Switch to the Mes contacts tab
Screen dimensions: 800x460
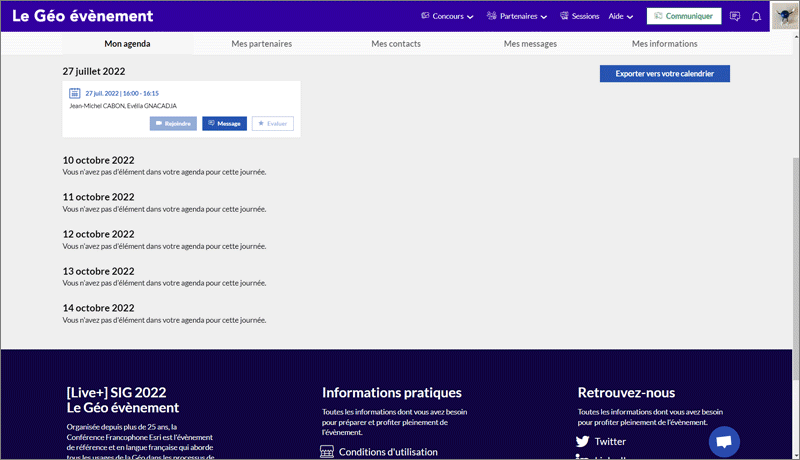(395, 44)
